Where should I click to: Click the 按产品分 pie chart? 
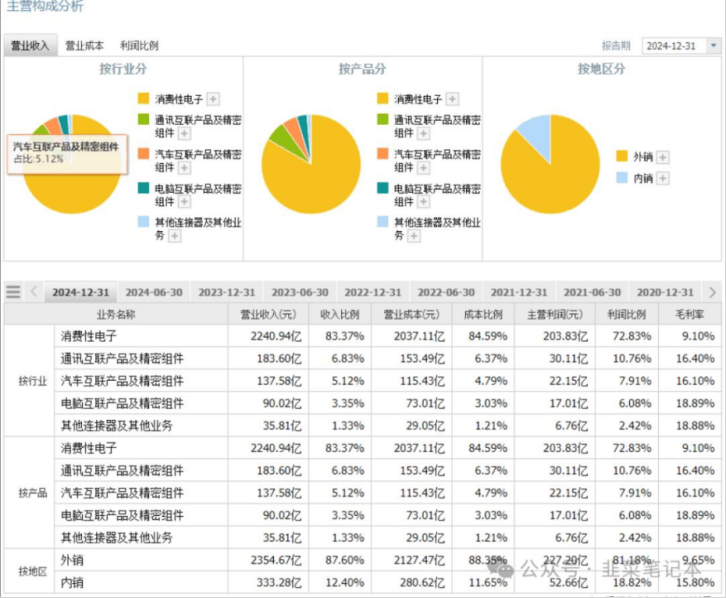311,164
